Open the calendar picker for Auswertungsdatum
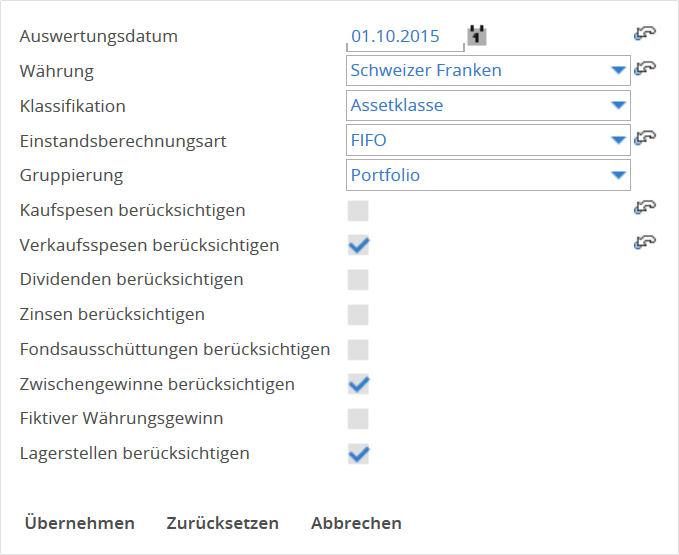Viewport: 679px width, 555px height. tap(478, 35)
